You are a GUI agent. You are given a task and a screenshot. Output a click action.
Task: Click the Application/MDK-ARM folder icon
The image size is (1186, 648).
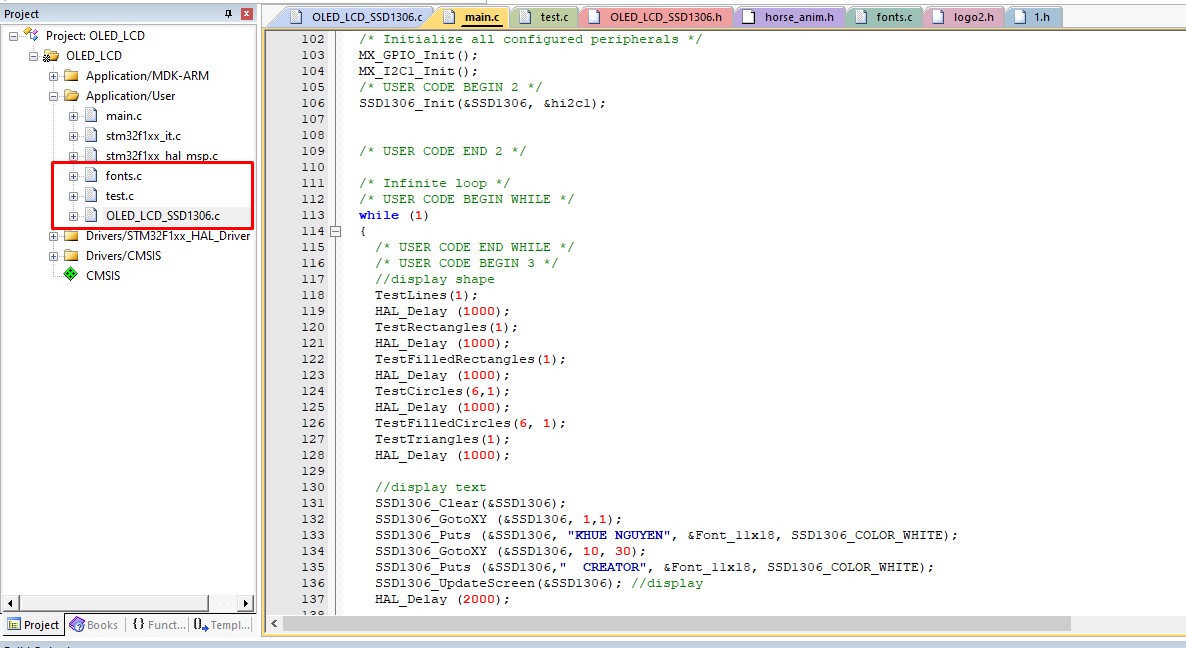click(71, 76)
